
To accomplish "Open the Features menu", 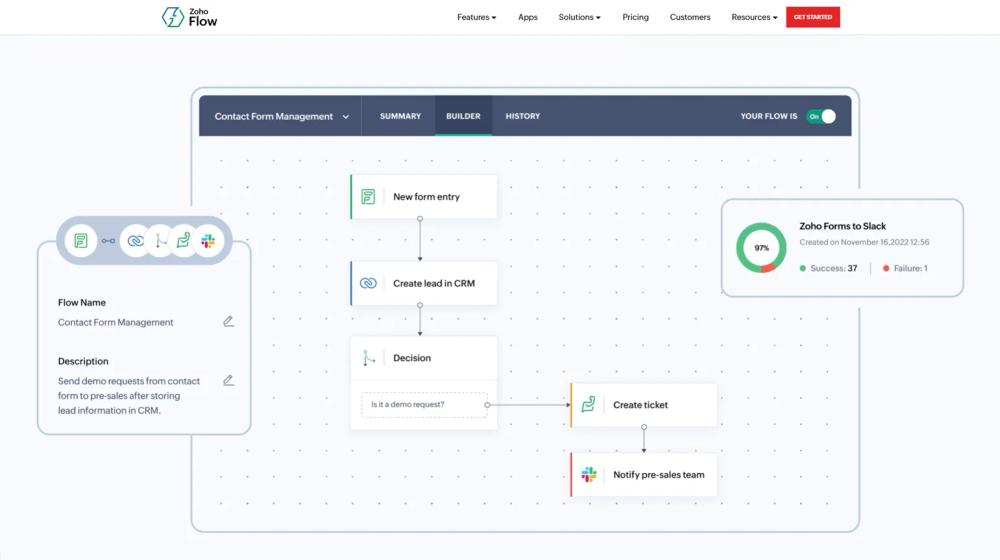I will click(476, 17).
